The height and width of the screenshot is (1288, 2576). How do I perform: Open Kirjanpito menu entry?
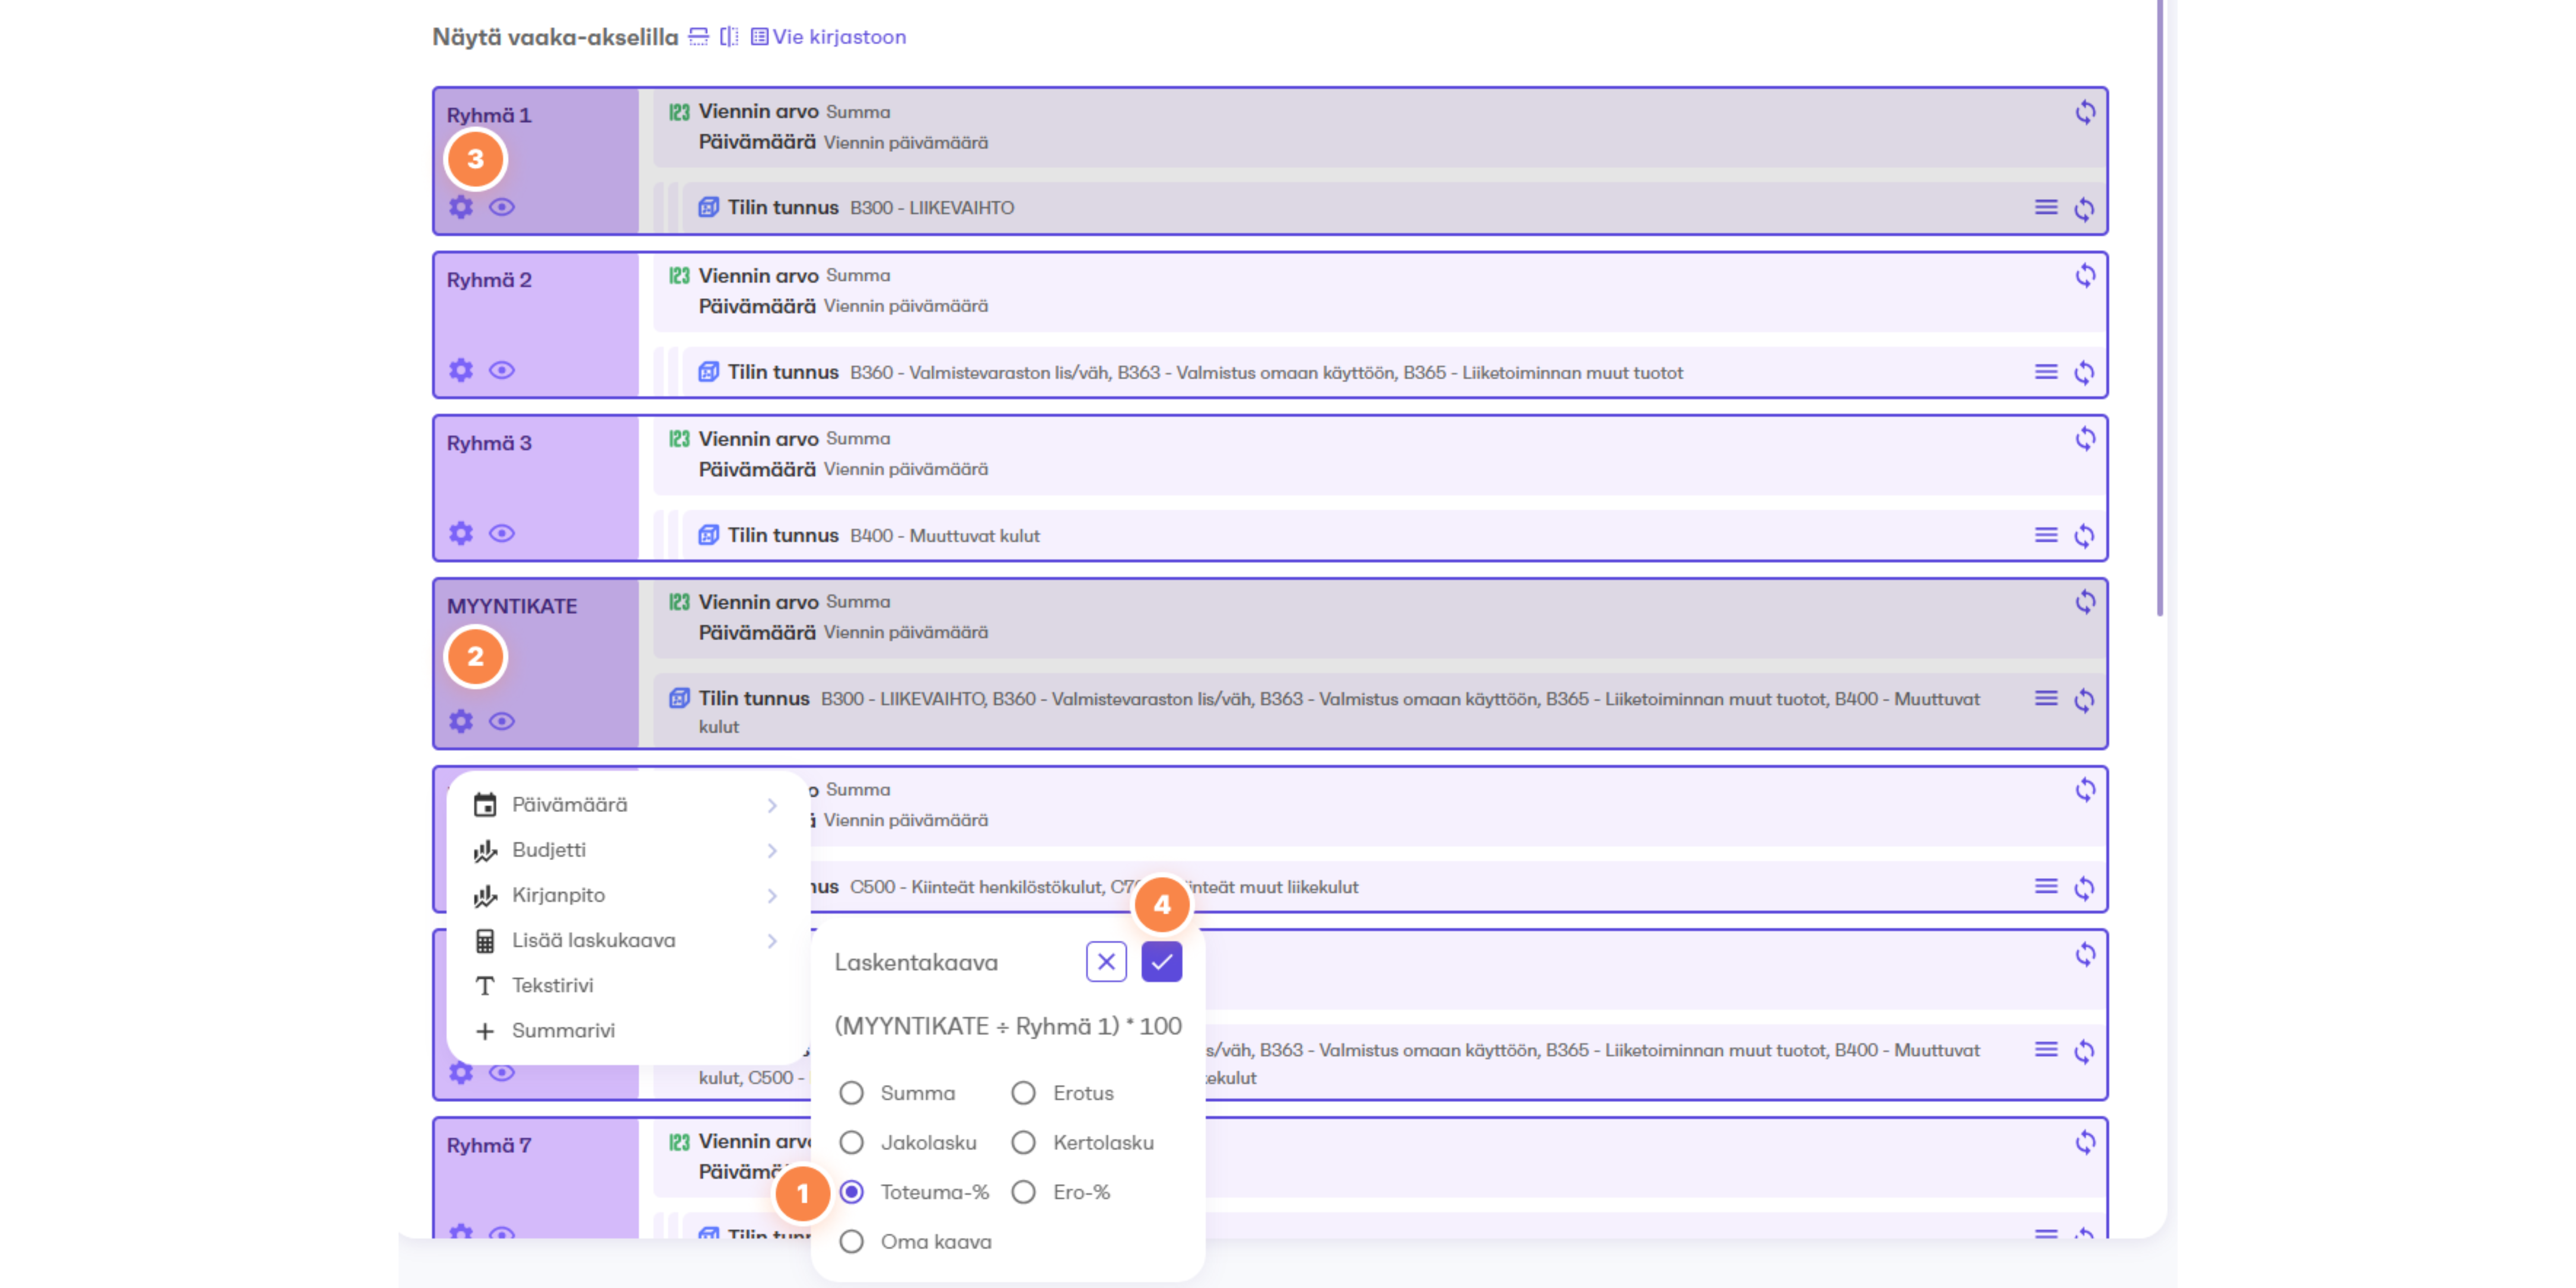pos(628,895)
